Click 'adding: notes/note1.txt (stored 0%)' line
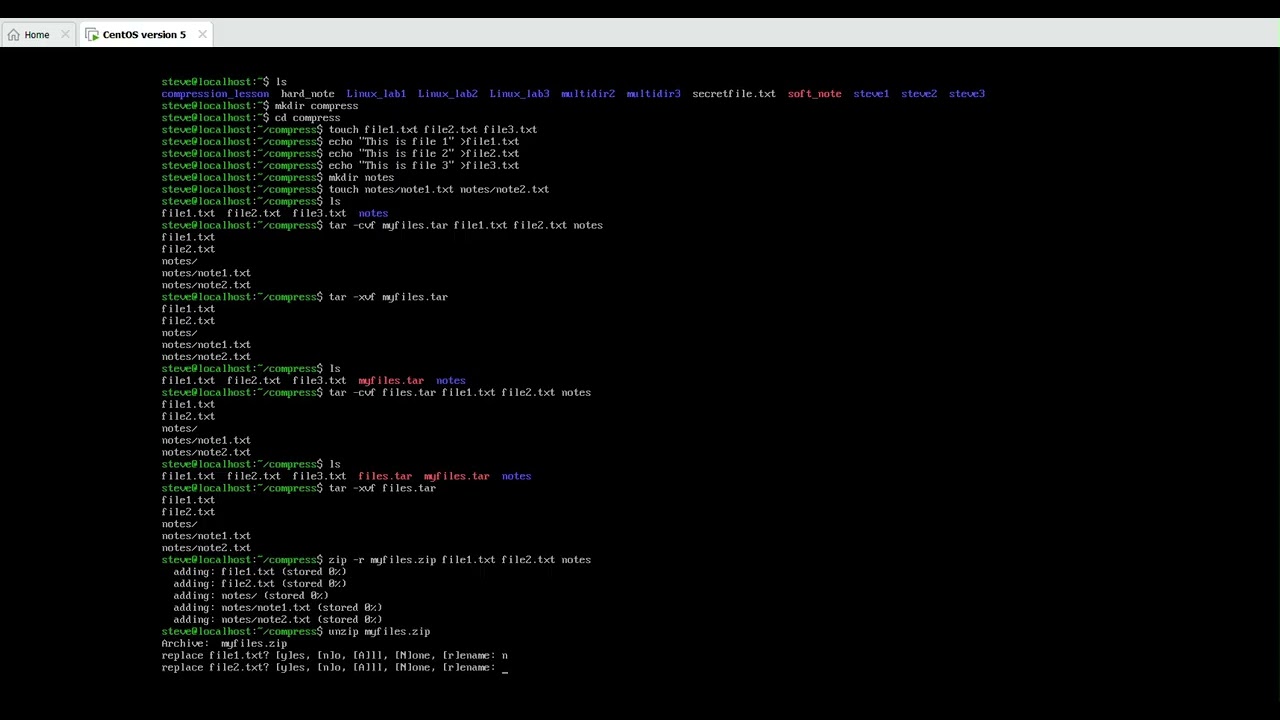 (278, 608)
